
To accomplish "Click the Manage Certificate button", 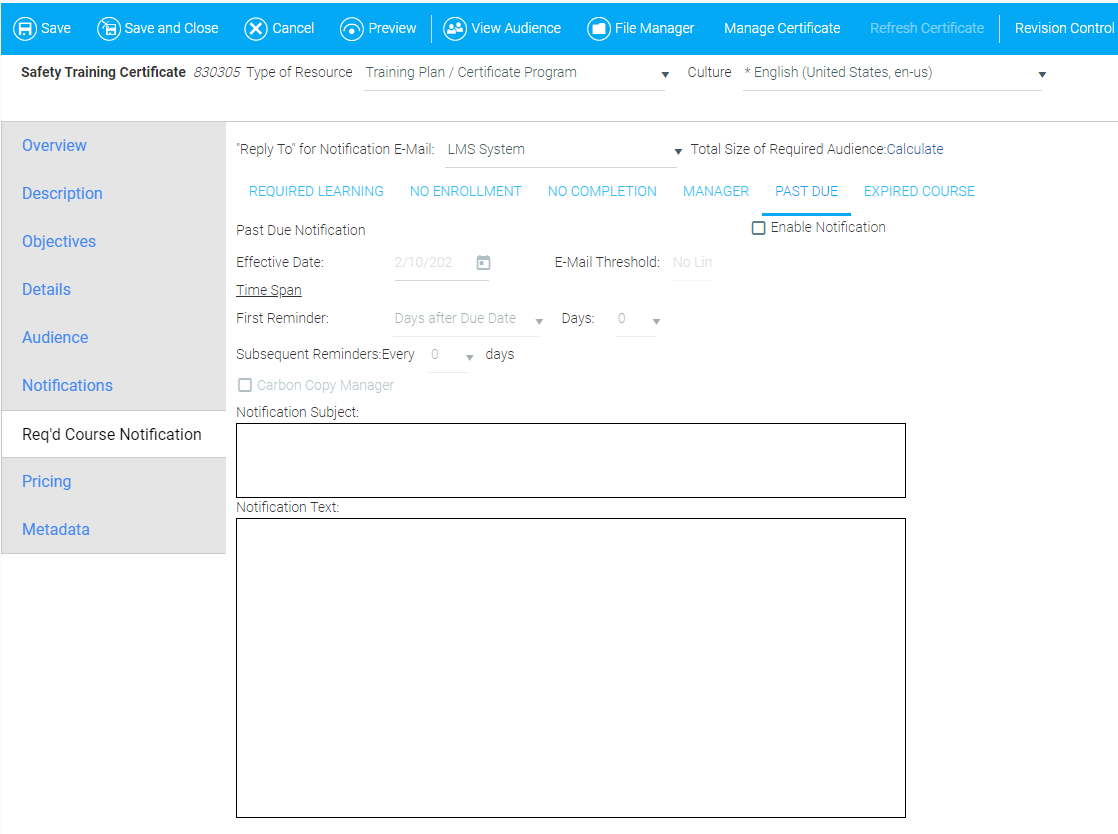I will tap(782, 28).
